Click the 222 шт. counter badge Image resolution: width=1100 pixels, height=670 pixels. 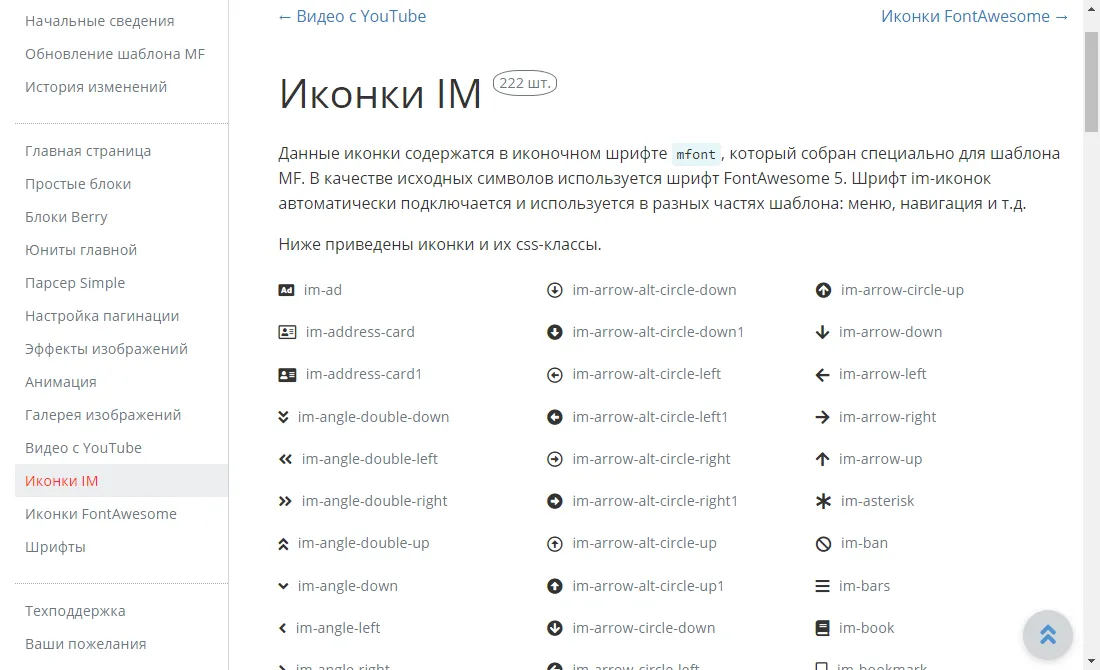(x=524, y=83)
